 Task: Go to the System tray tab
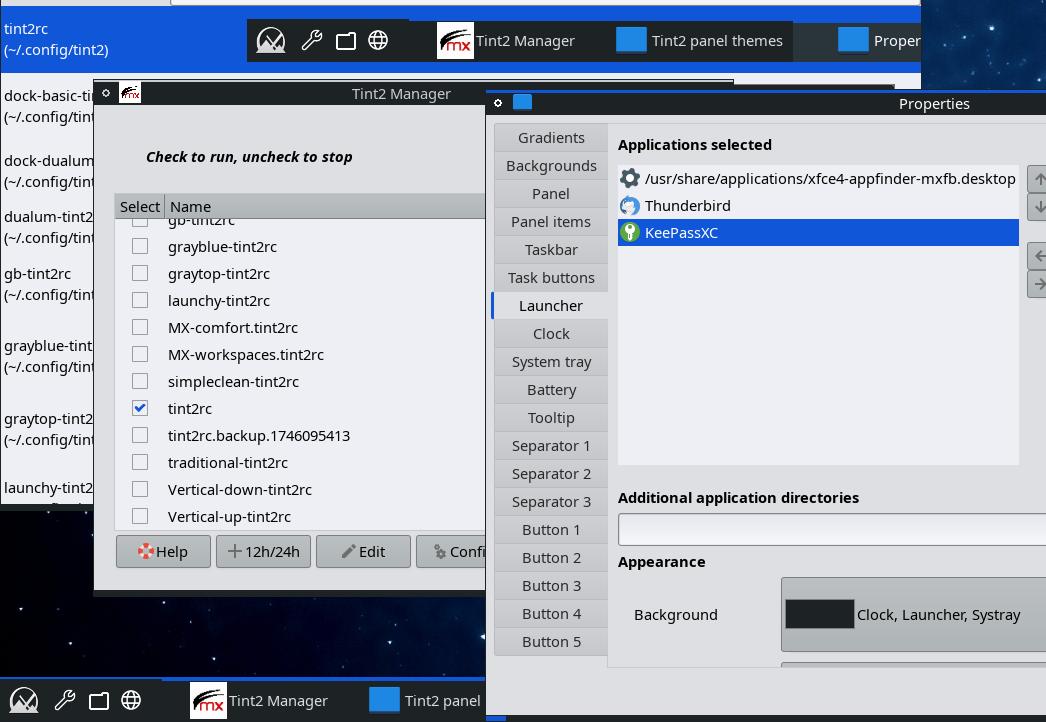click(551, 362)
